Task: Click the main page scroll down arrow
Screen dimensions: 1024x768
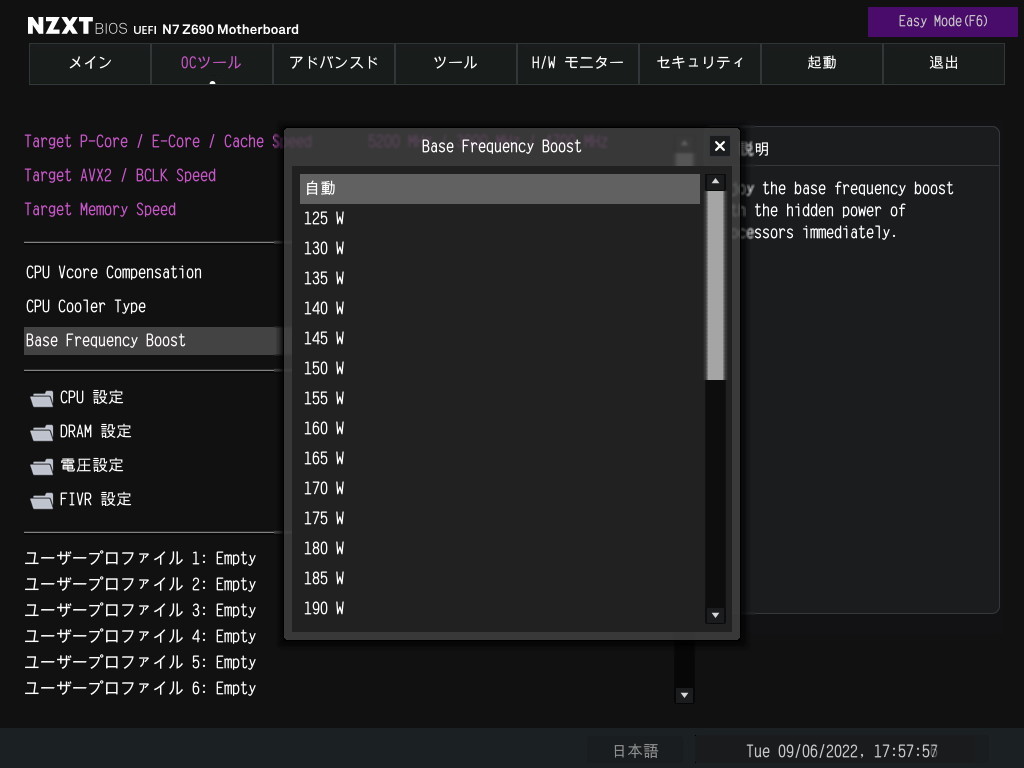Action: click(684, 695)
